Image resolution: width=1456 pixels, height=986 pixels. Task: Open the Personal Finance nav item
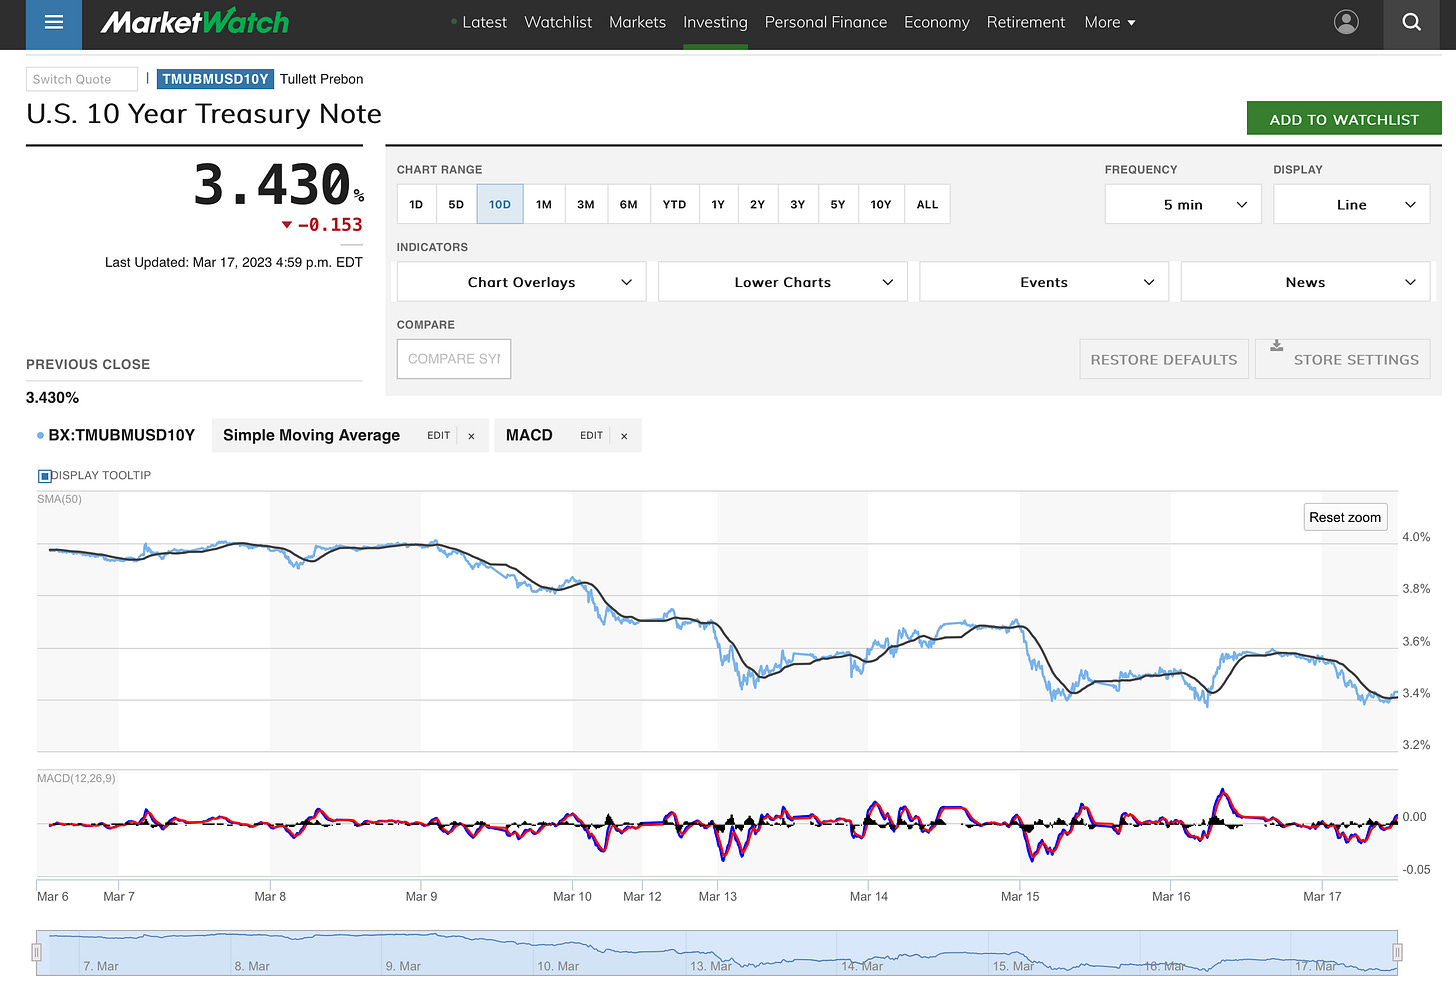tap(826, 22)
